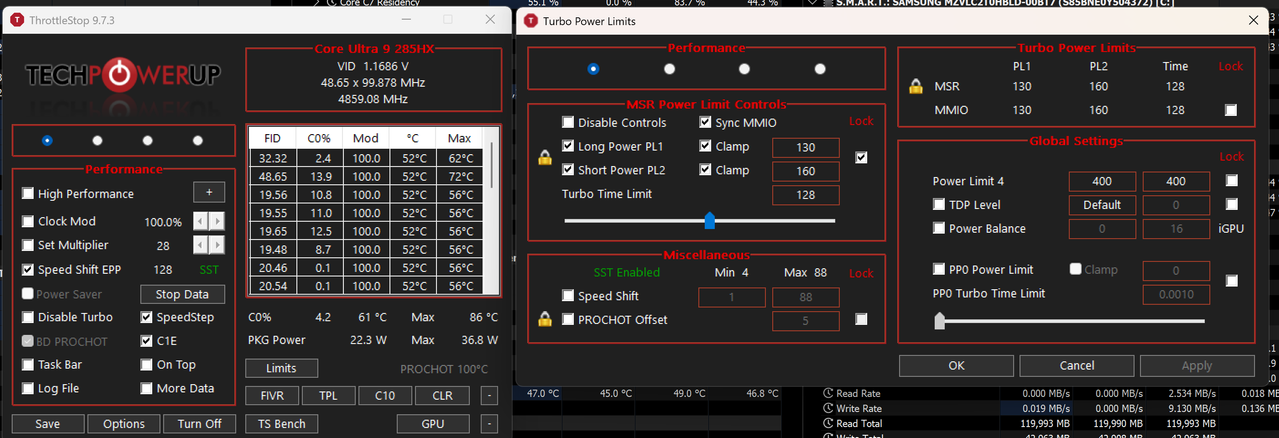Select fourth profile radio in Turbo Power Limits

pos(820,69)
